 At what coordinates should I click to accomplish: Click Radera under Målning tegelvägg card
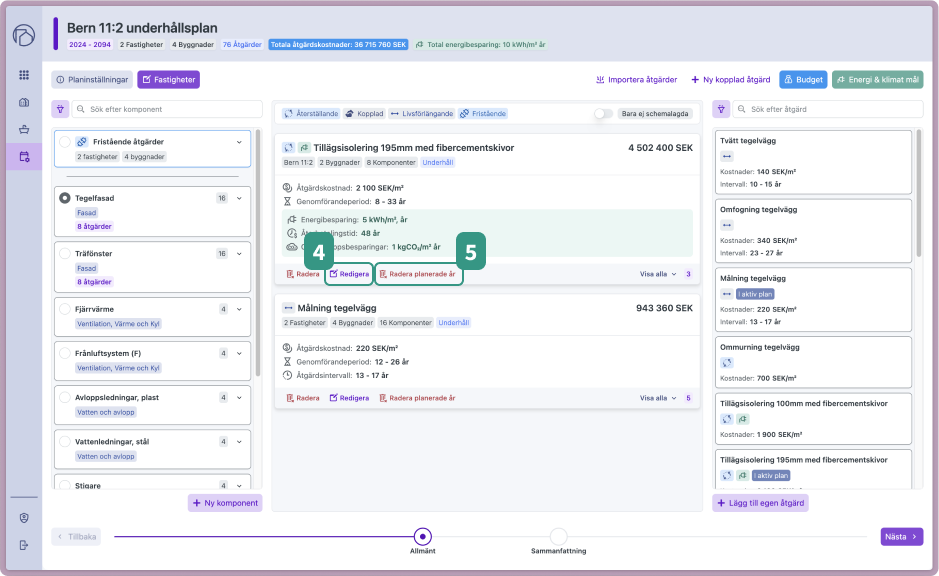pos(303,398)
